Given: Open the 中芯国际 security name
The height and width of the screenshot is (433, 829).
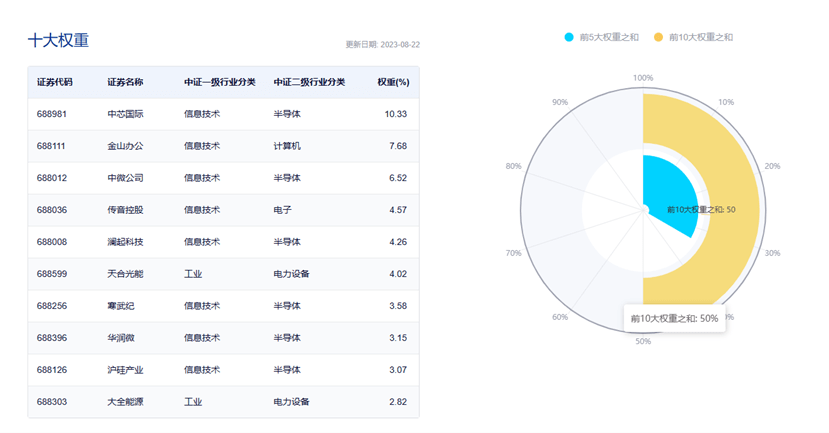Looking at the screenshot, I should [125, 114].
